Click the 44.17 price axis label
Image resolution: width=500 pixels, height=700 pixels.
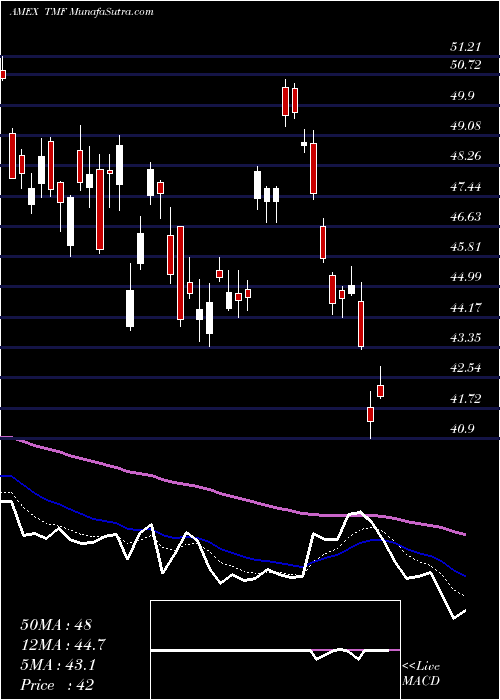(x=466, y=307)
